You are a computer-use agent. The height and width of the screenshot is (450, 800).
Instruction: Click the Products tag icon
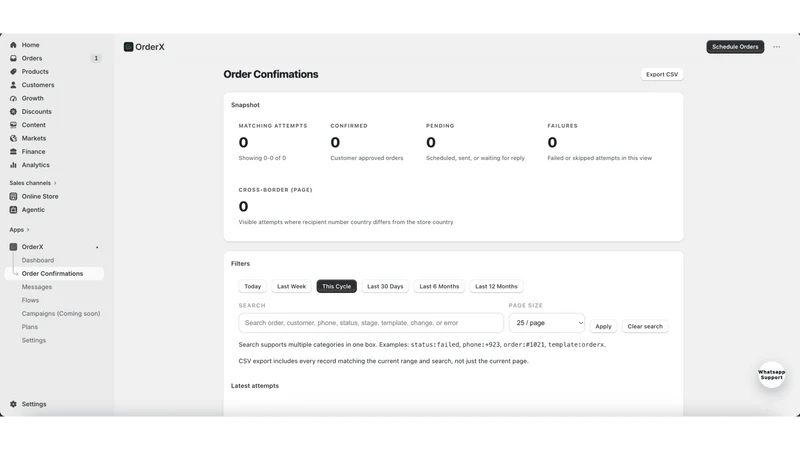coord(13,71)
